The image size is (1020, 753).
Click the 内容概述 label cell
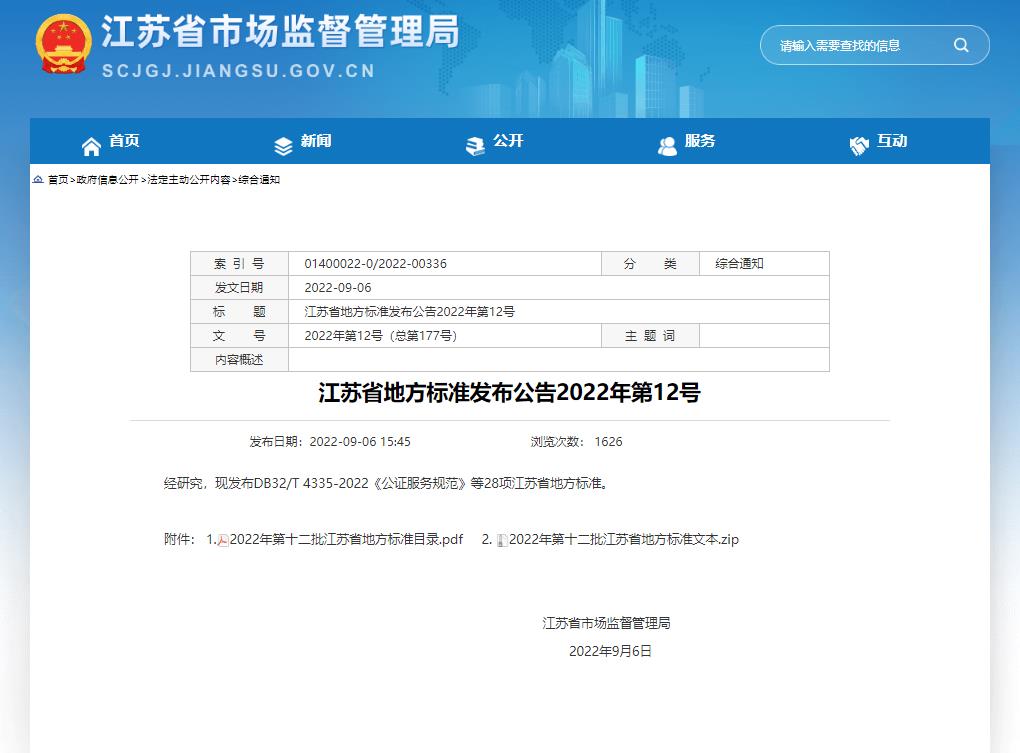(x=239, y=360)
